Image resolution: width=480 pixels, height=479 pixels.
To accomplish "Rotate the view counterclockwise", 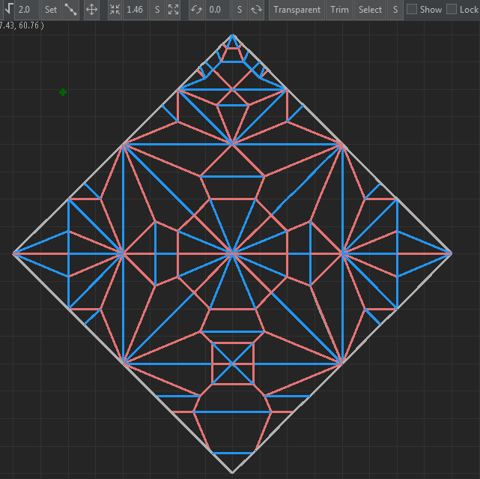I will [x=196, y=10].
